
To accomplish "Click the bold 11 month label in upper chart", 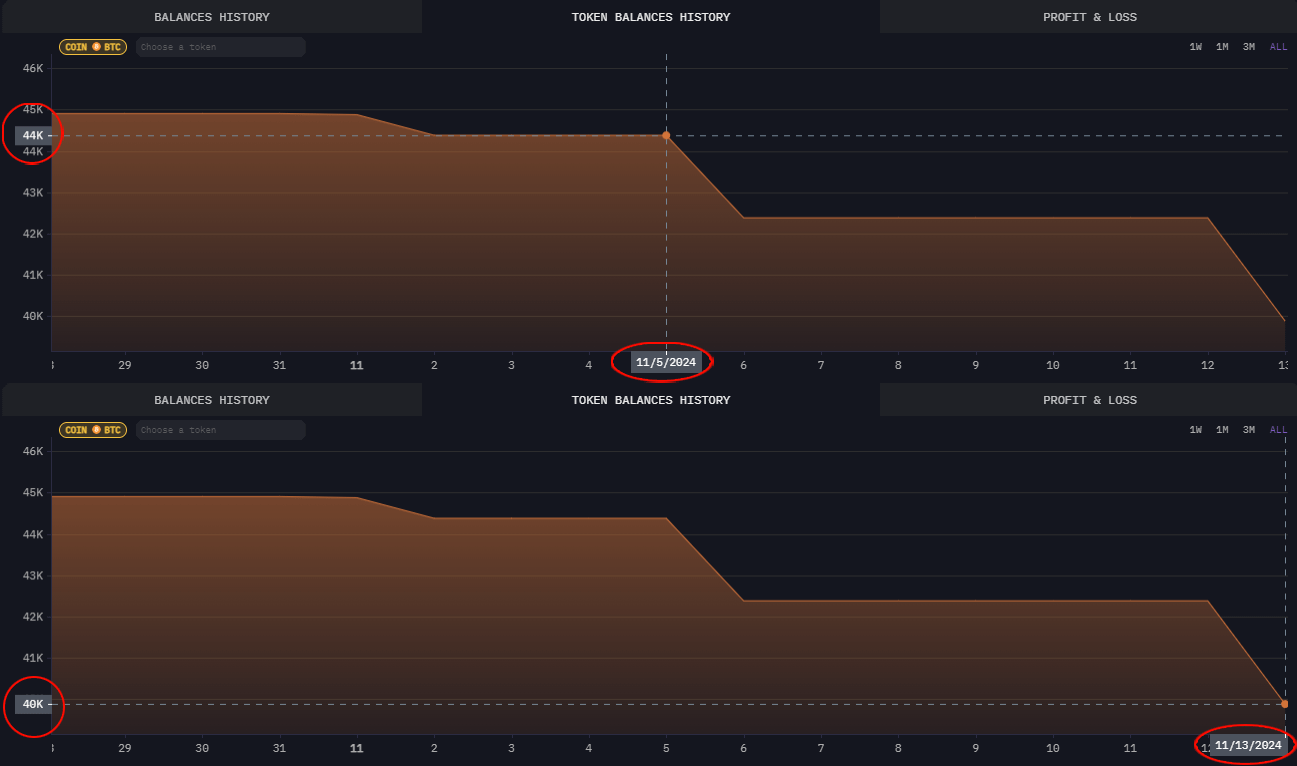I will [356, 365].
